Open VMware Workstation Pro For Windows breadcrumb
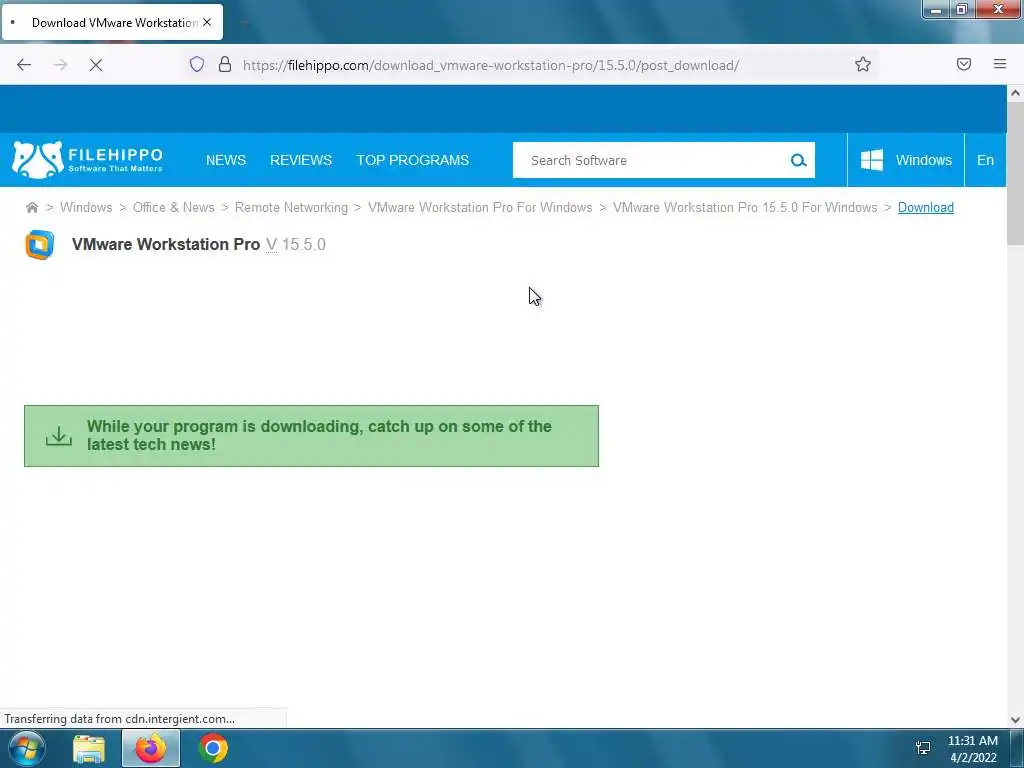The width and height of the screenshot is (1024, 768). tap(480, 208)
